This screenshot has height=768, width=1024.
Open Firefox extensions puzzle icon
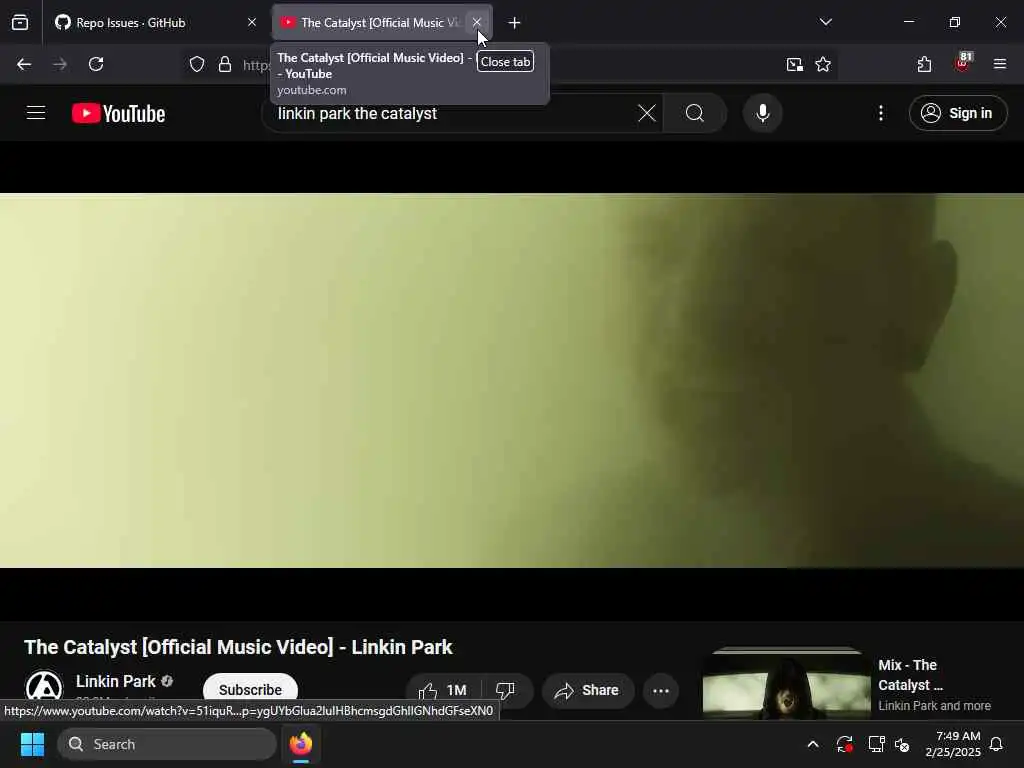click(x=924, y=64)
